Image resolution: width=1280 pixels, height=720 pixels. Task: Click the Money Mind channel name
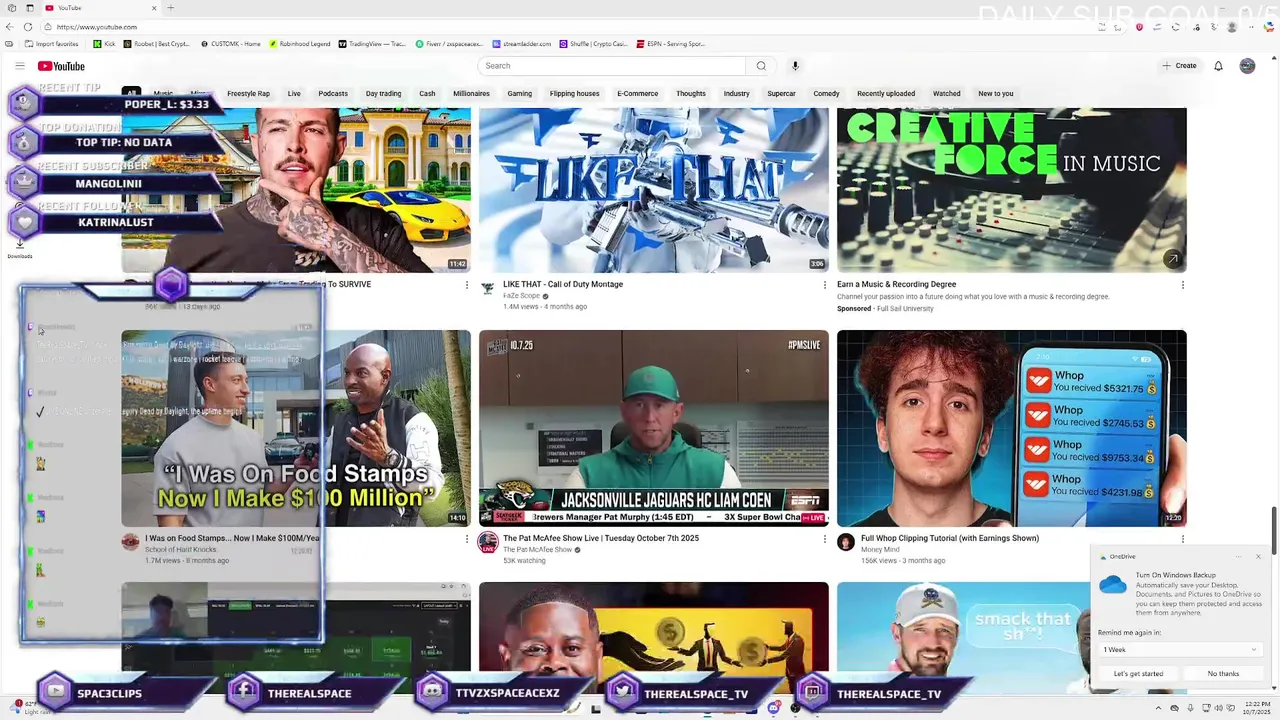point(880,549)
